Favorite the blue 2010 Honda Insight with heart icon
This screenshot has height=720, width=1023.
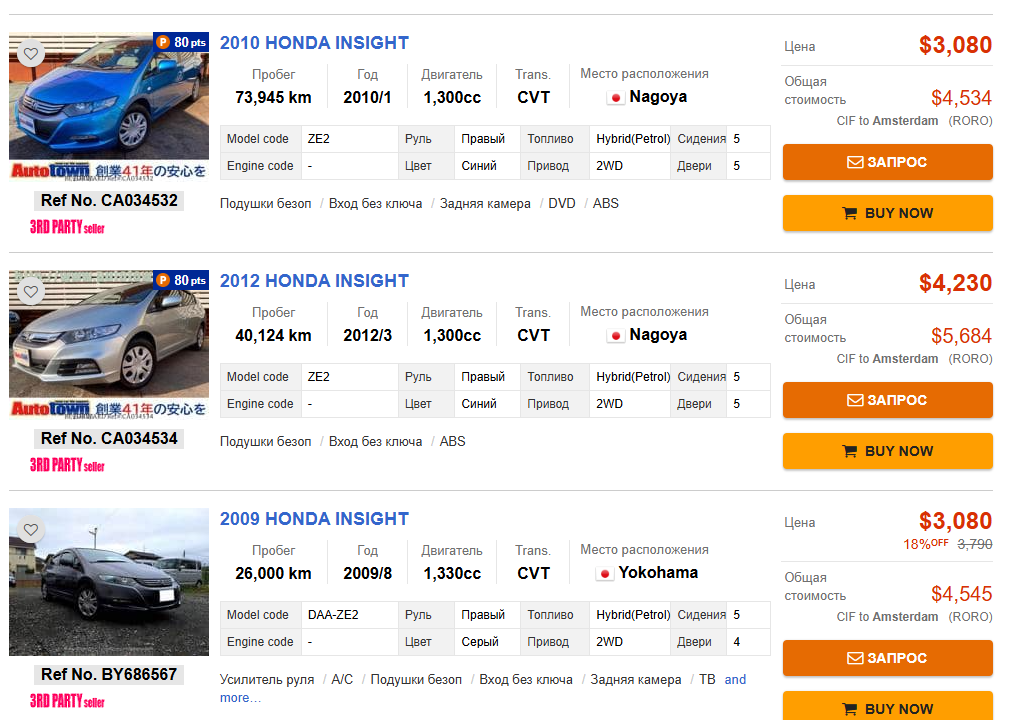31,53
